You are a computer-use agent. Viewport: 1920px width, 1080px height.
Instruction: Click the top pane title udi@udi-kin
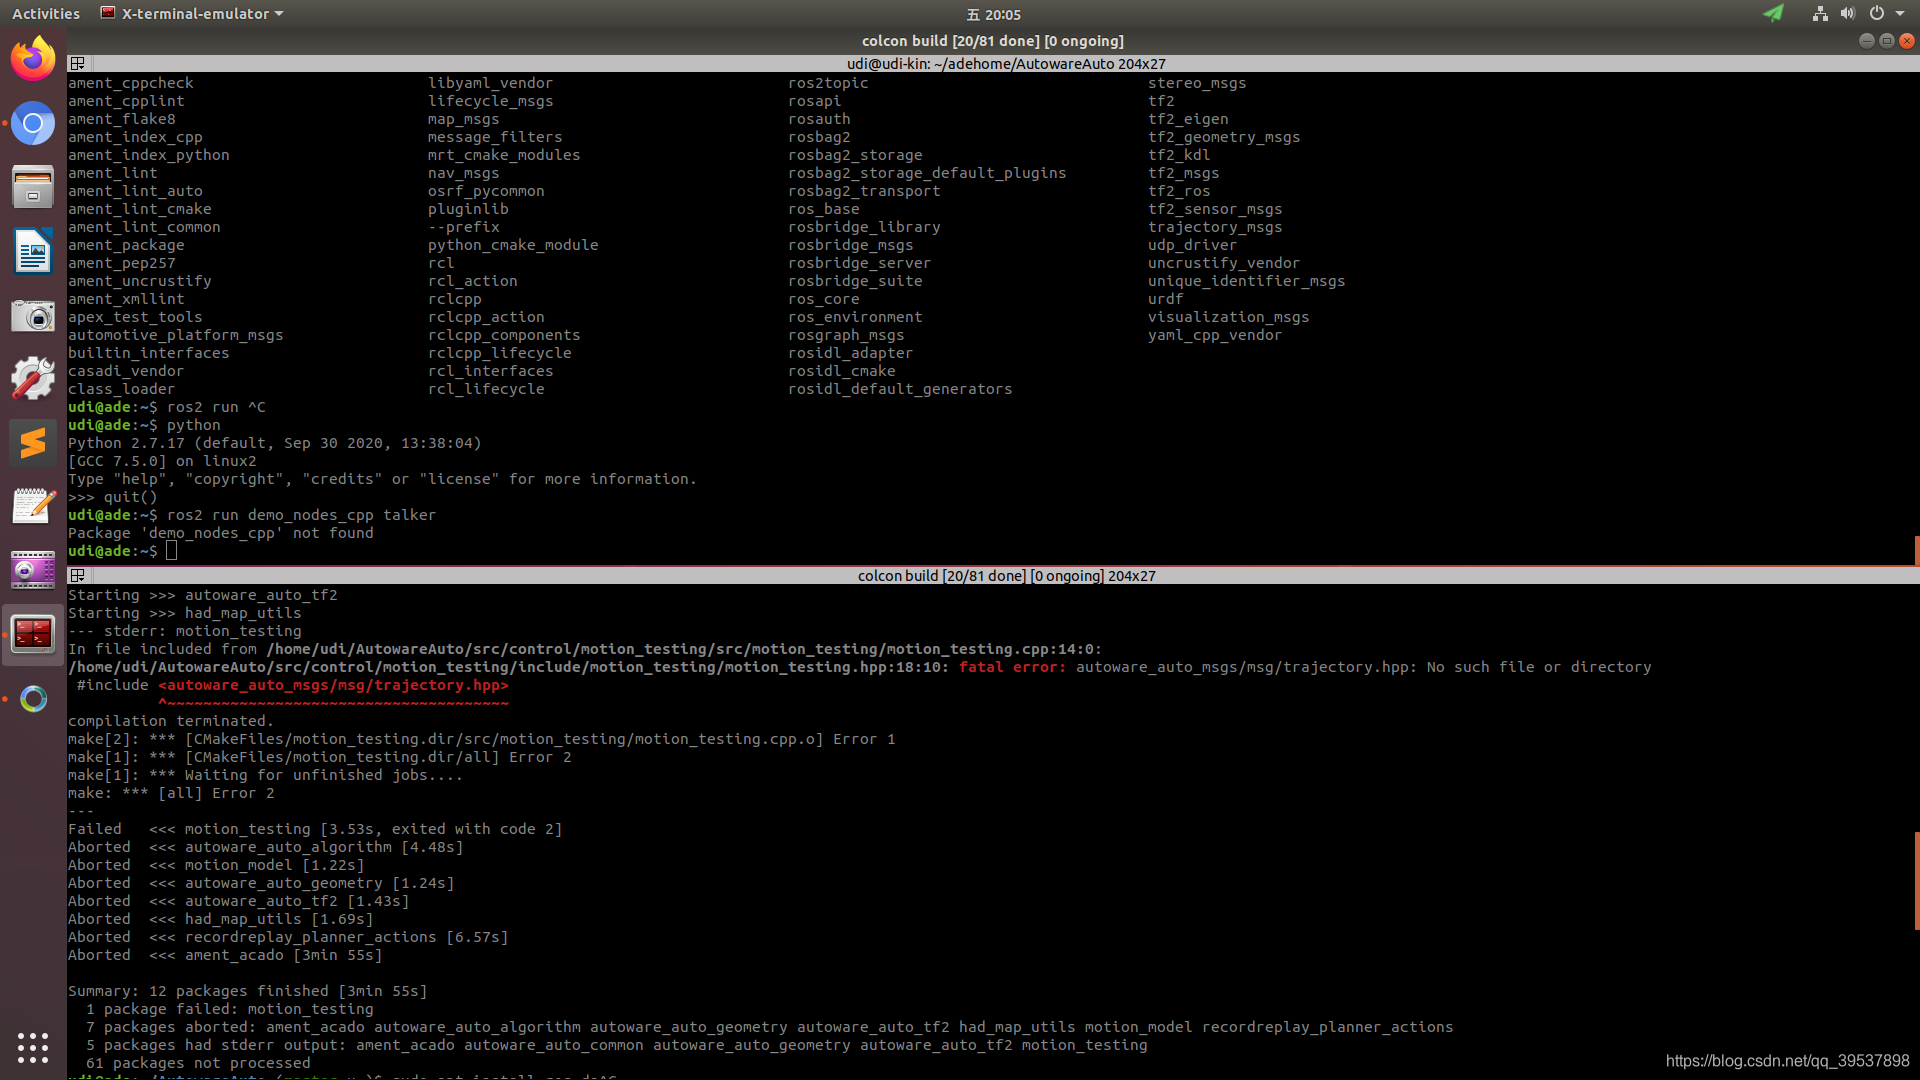click(1005, 64)
